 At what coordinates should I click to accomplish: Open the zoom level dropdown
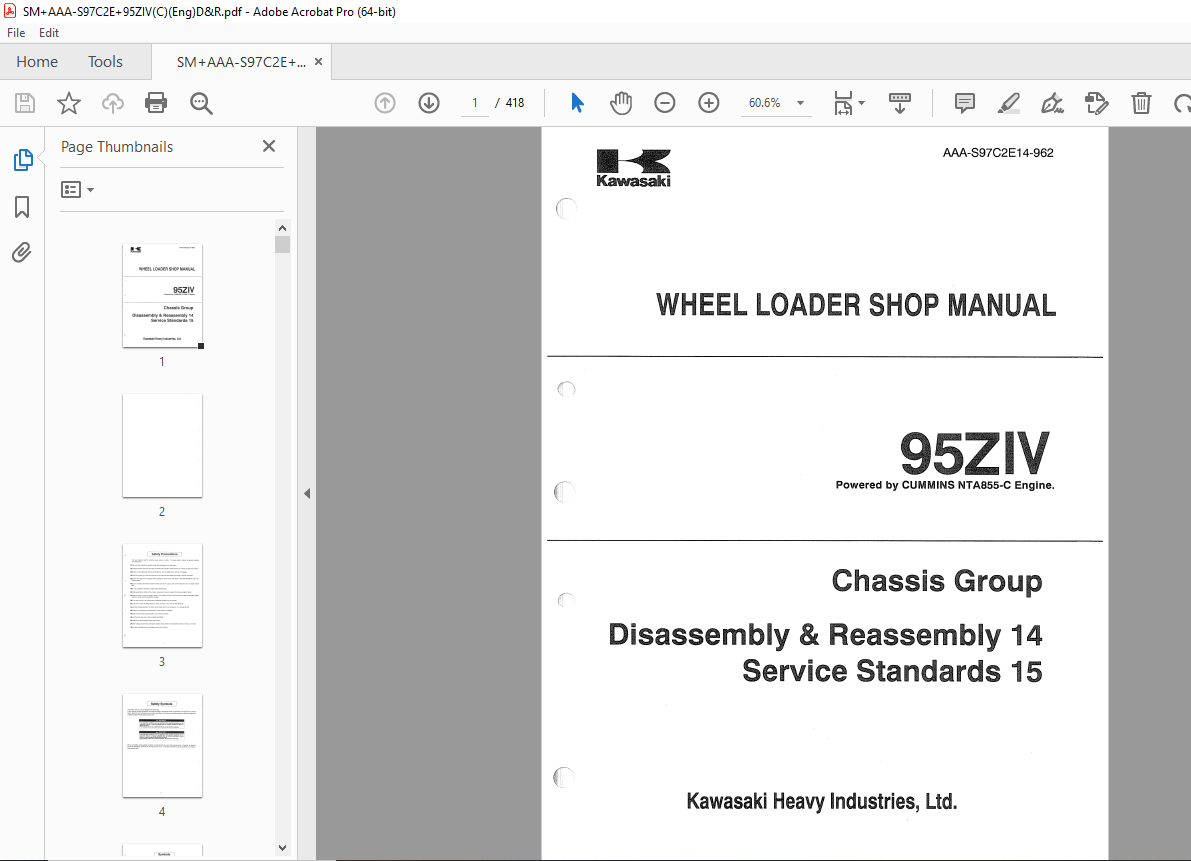point(800,103)
